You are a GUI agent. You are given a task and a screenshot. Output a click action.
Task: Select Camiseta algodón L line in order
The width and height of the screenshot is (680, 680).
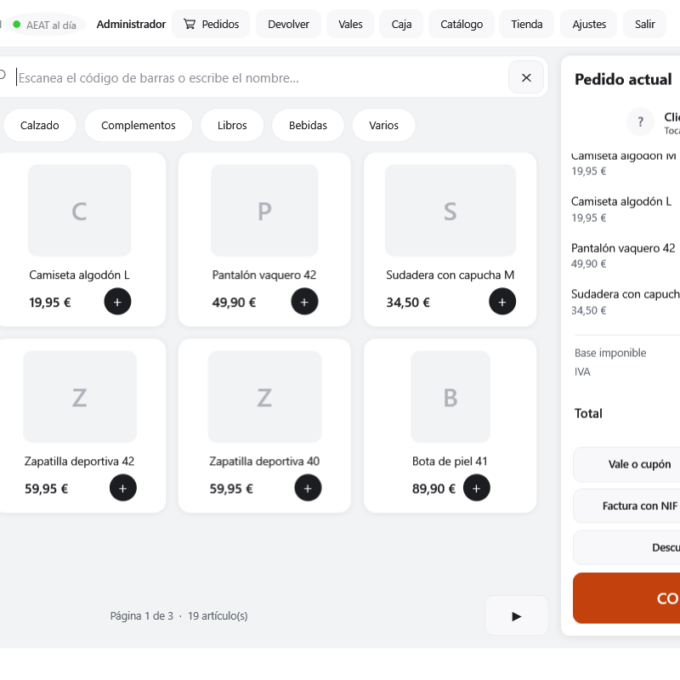coord(625,209)
